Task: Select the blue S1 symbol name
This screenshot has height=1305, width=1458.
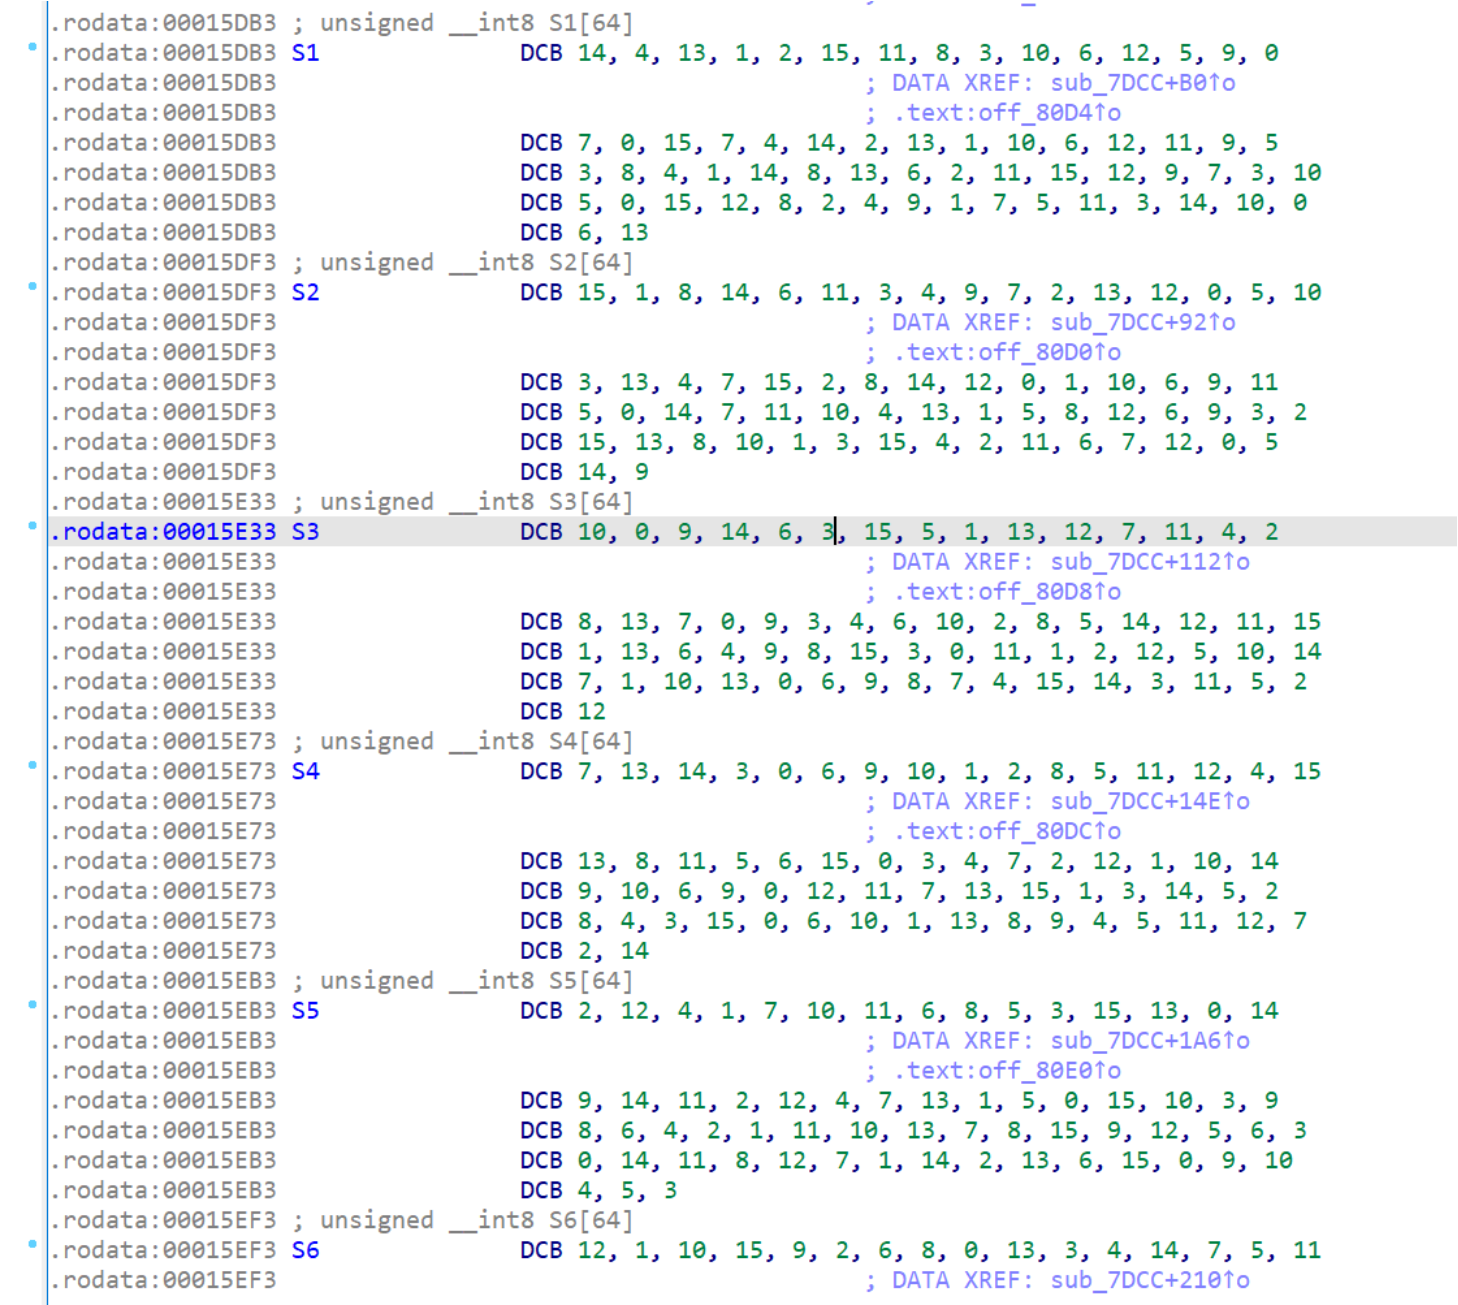Action: [305, 53]
